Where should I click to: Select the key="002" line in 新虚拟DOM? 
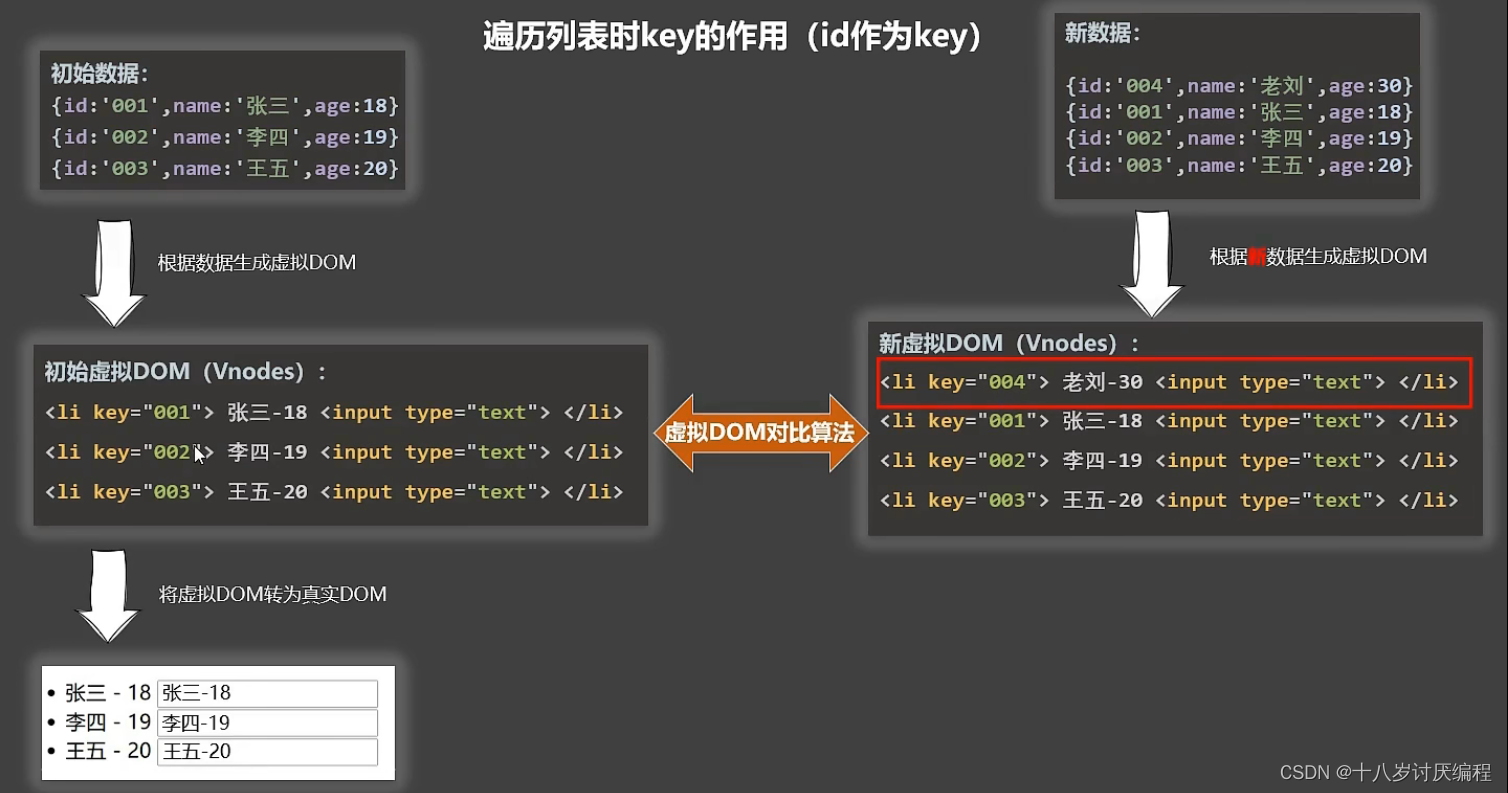tap(1169, 461)
